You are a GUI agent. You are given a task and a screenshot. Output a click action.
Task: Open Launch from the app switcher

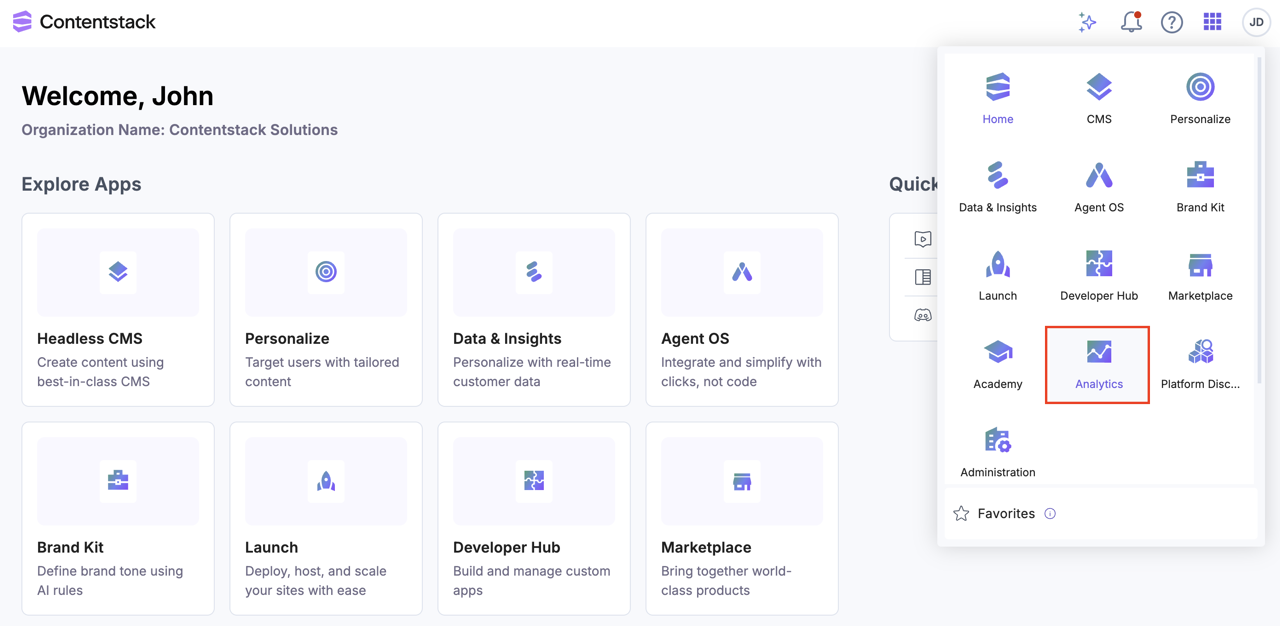coord(997,276)
